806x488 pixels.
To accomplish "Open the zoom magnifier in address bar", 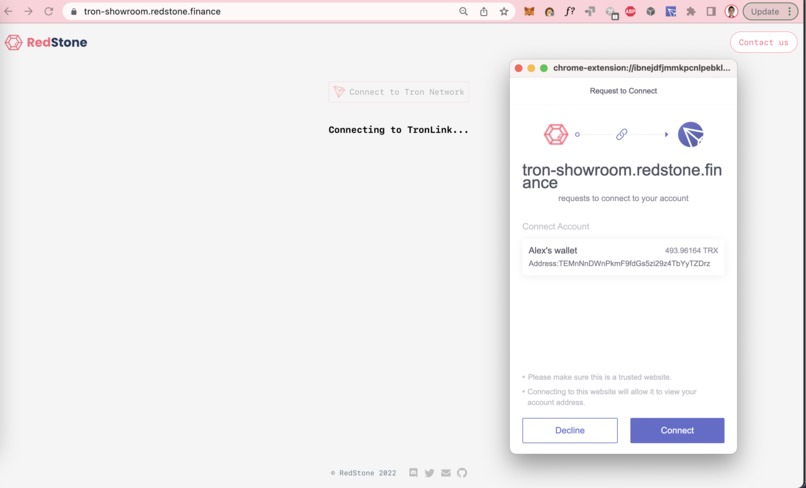I will click(463, 11).
